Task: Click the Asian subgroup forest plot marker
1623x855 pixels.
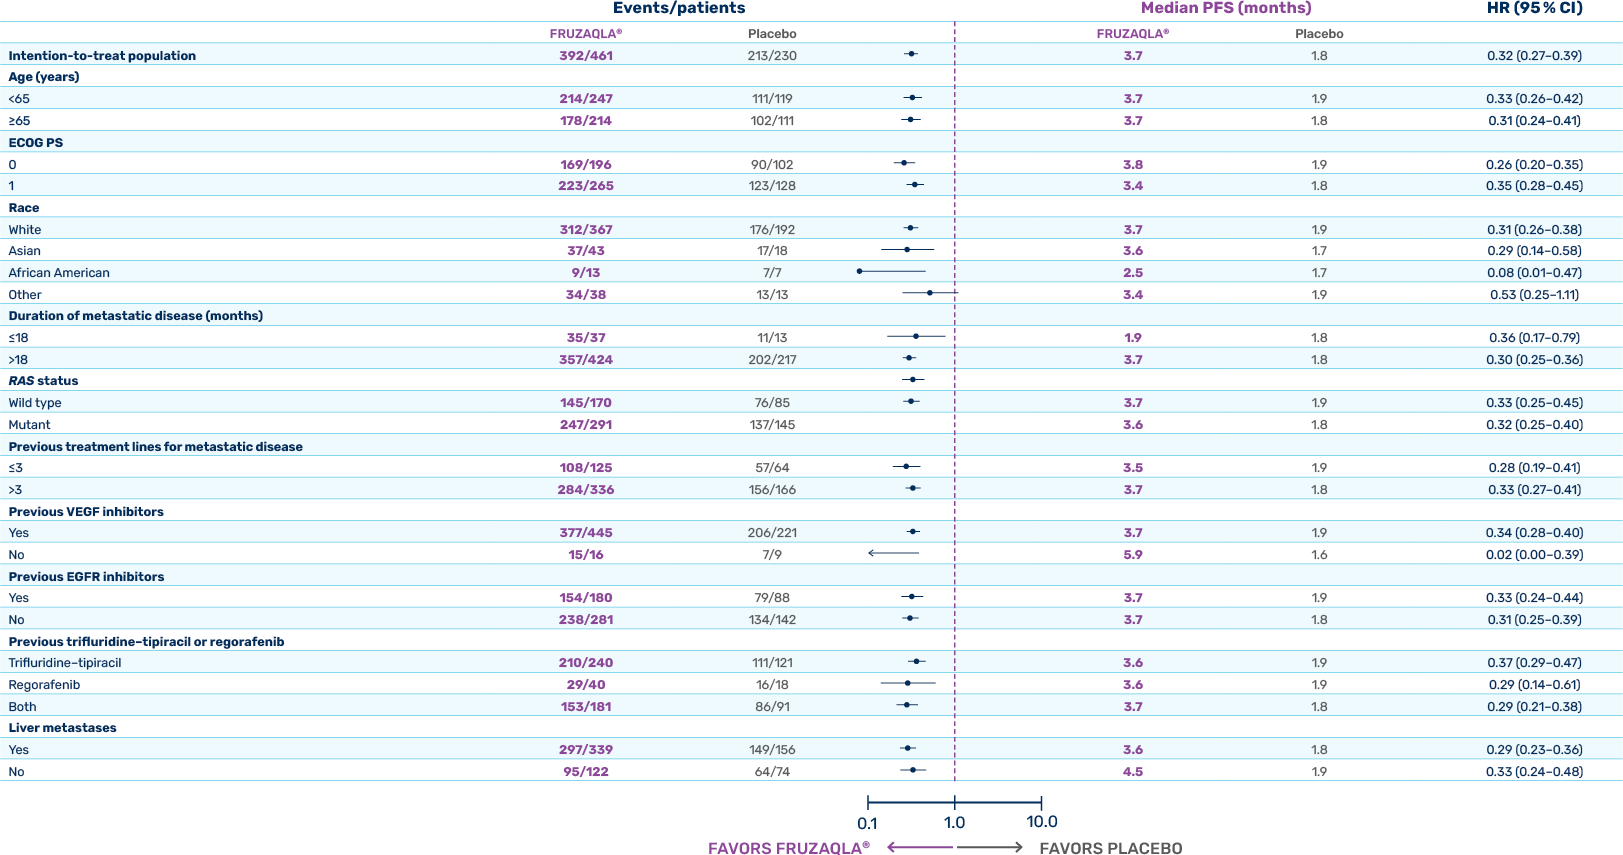Action: coord(907,249)
